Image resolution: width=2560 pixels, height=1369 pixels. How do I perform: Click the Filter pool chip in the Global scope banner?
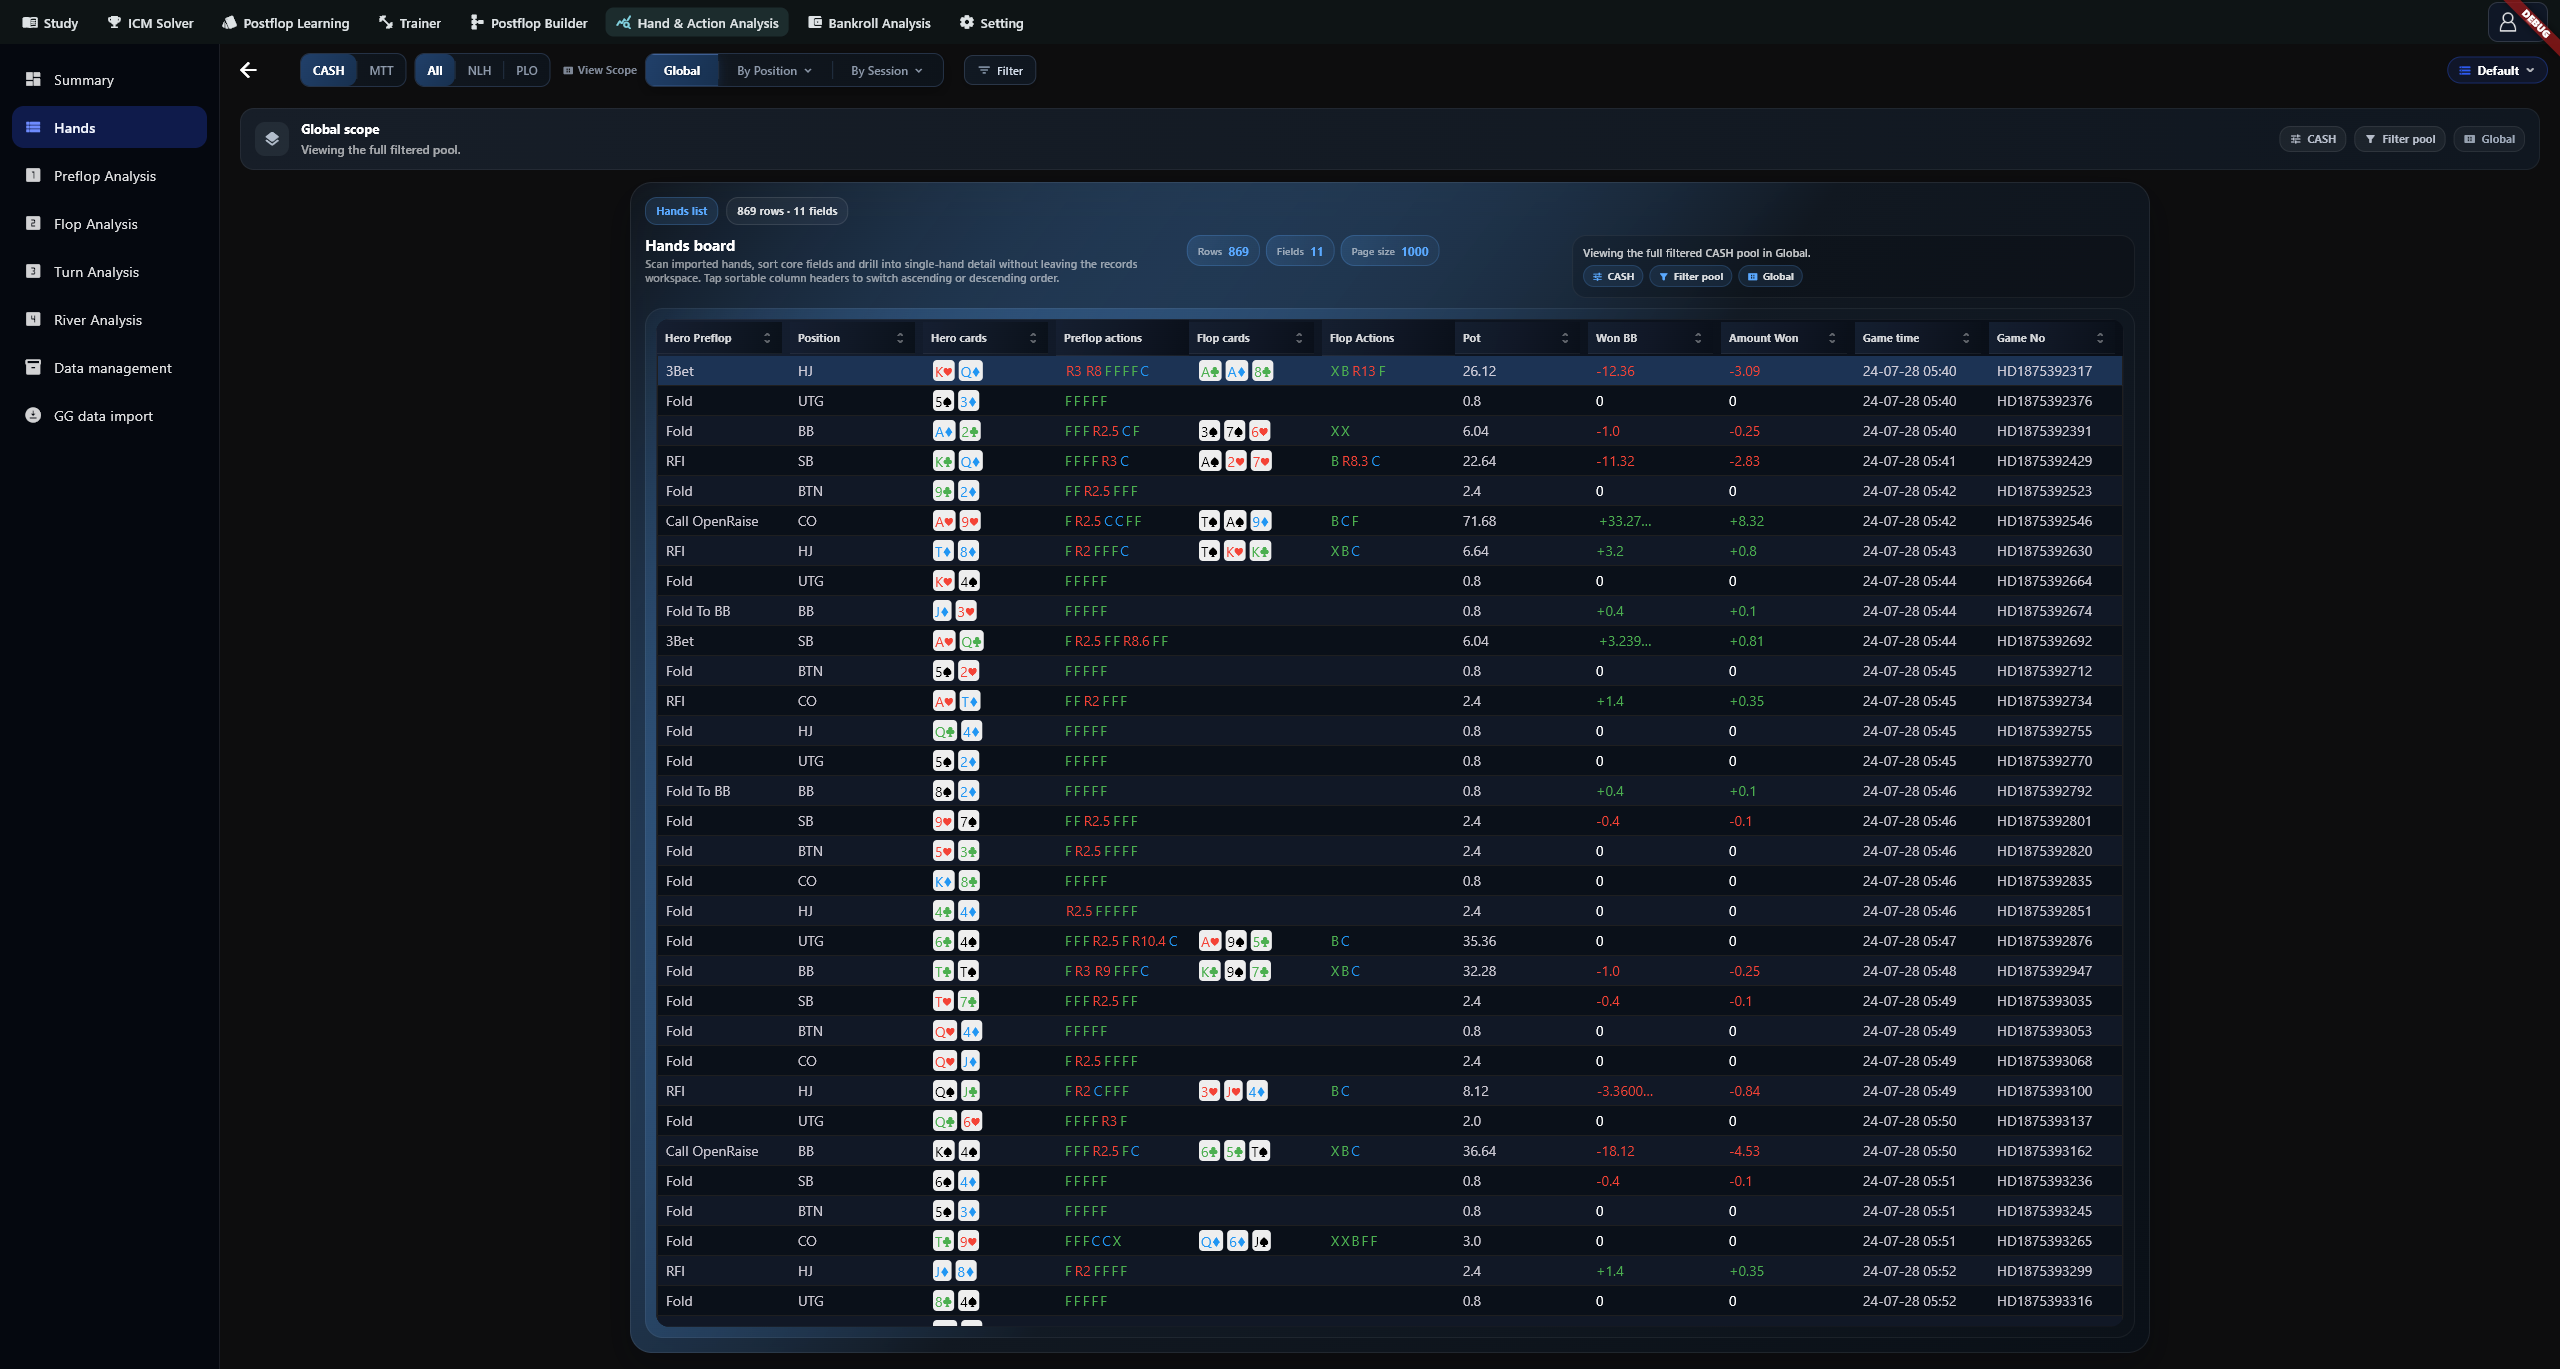[x=2400, y=139]
